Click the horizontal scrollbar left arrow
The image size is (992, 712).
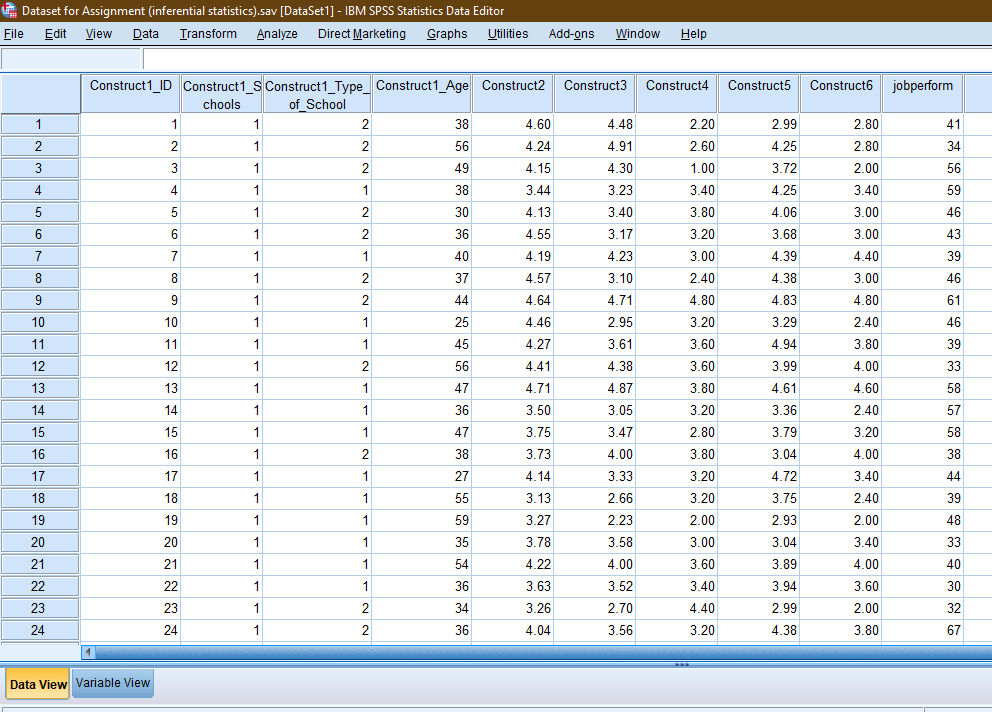click(88, 652)
